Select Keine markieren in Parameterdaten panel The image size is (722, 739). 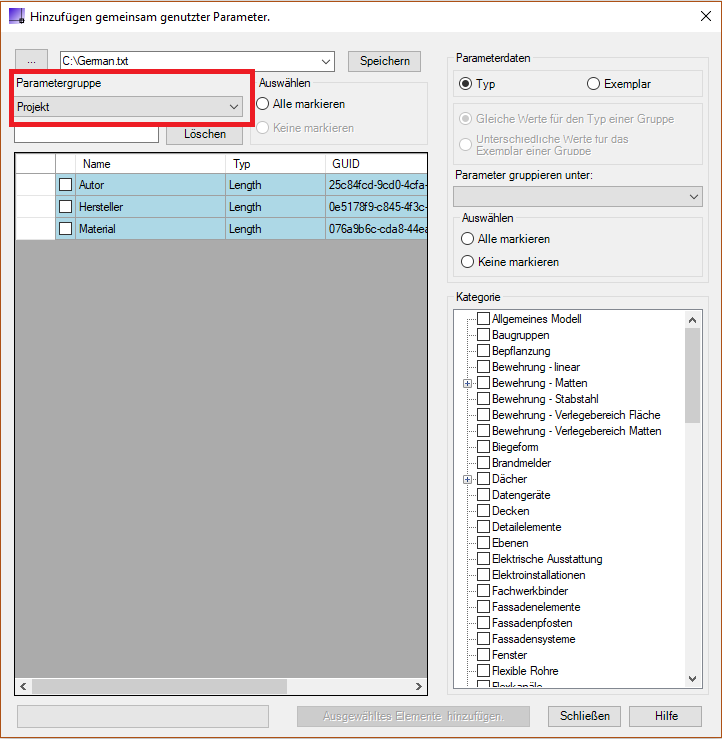(468, 262)
